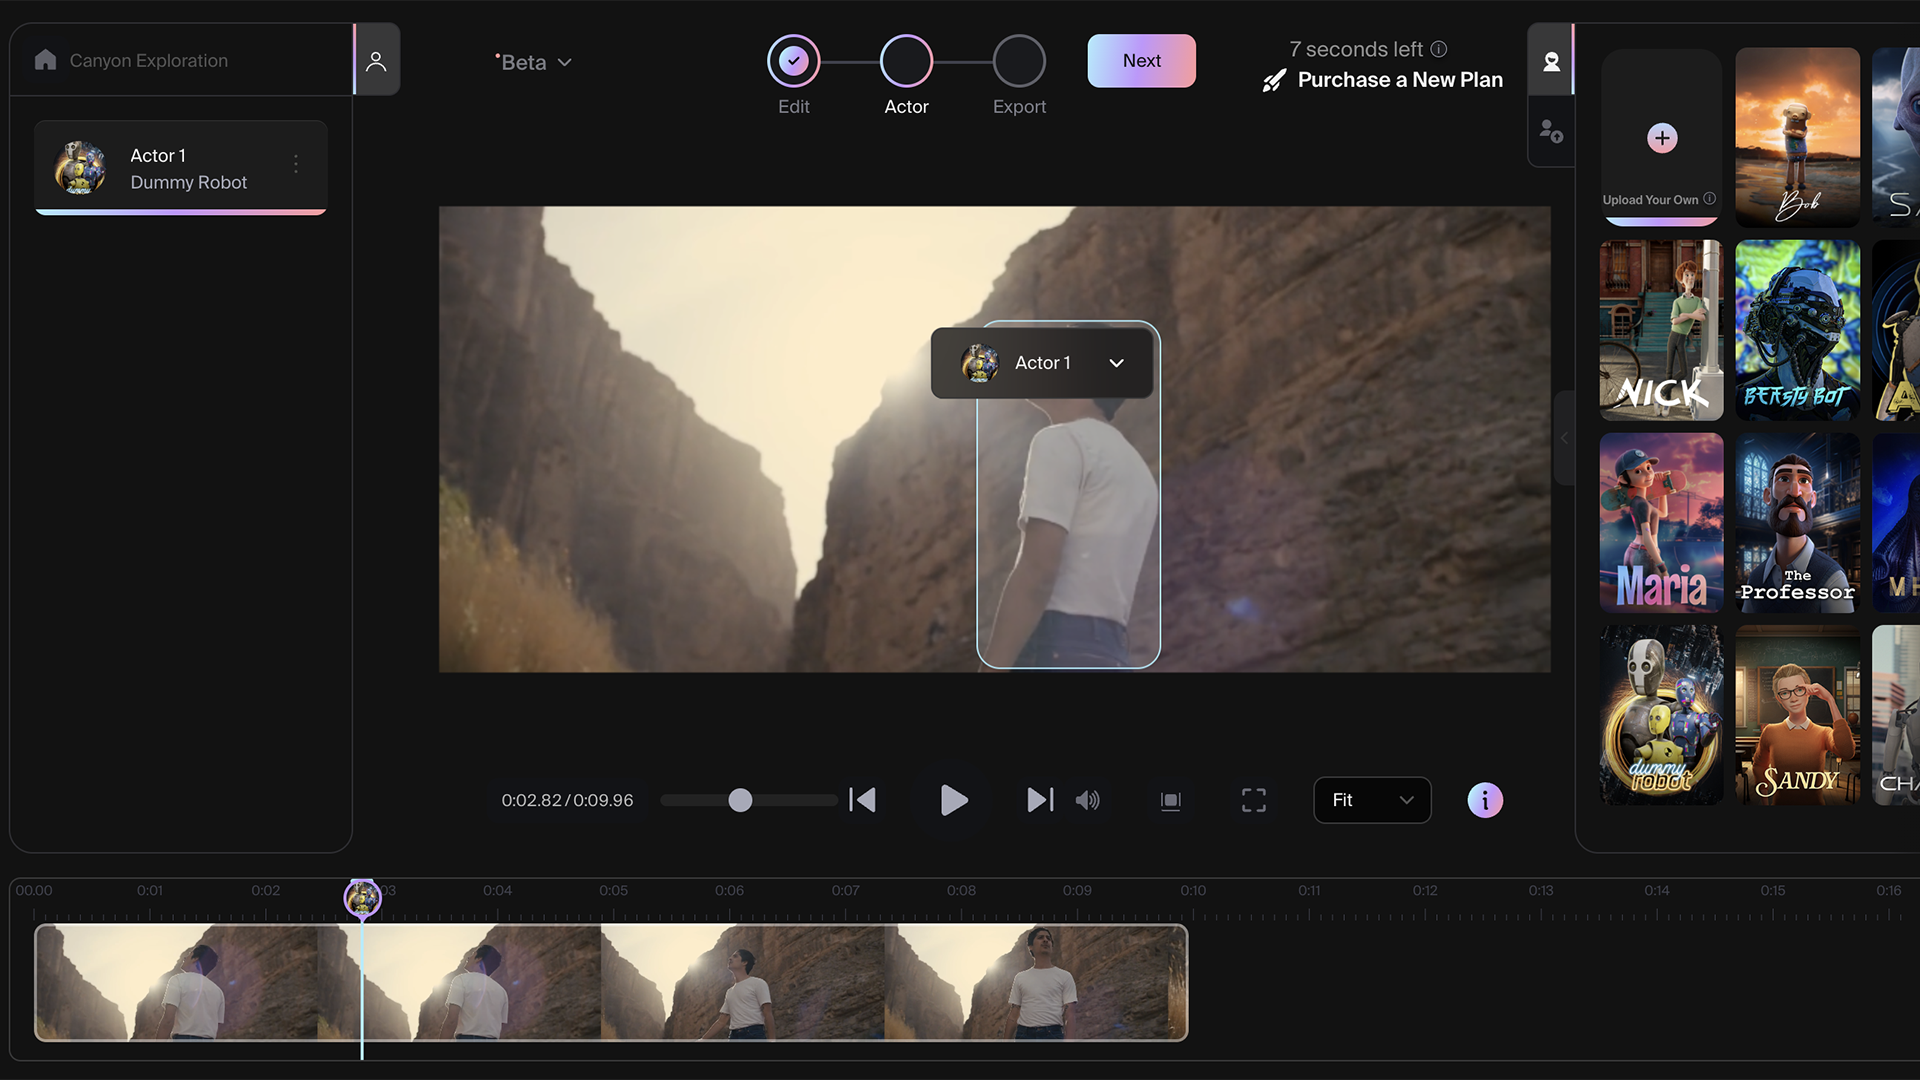Mute the audio with speaker icon

point(1087,800)
